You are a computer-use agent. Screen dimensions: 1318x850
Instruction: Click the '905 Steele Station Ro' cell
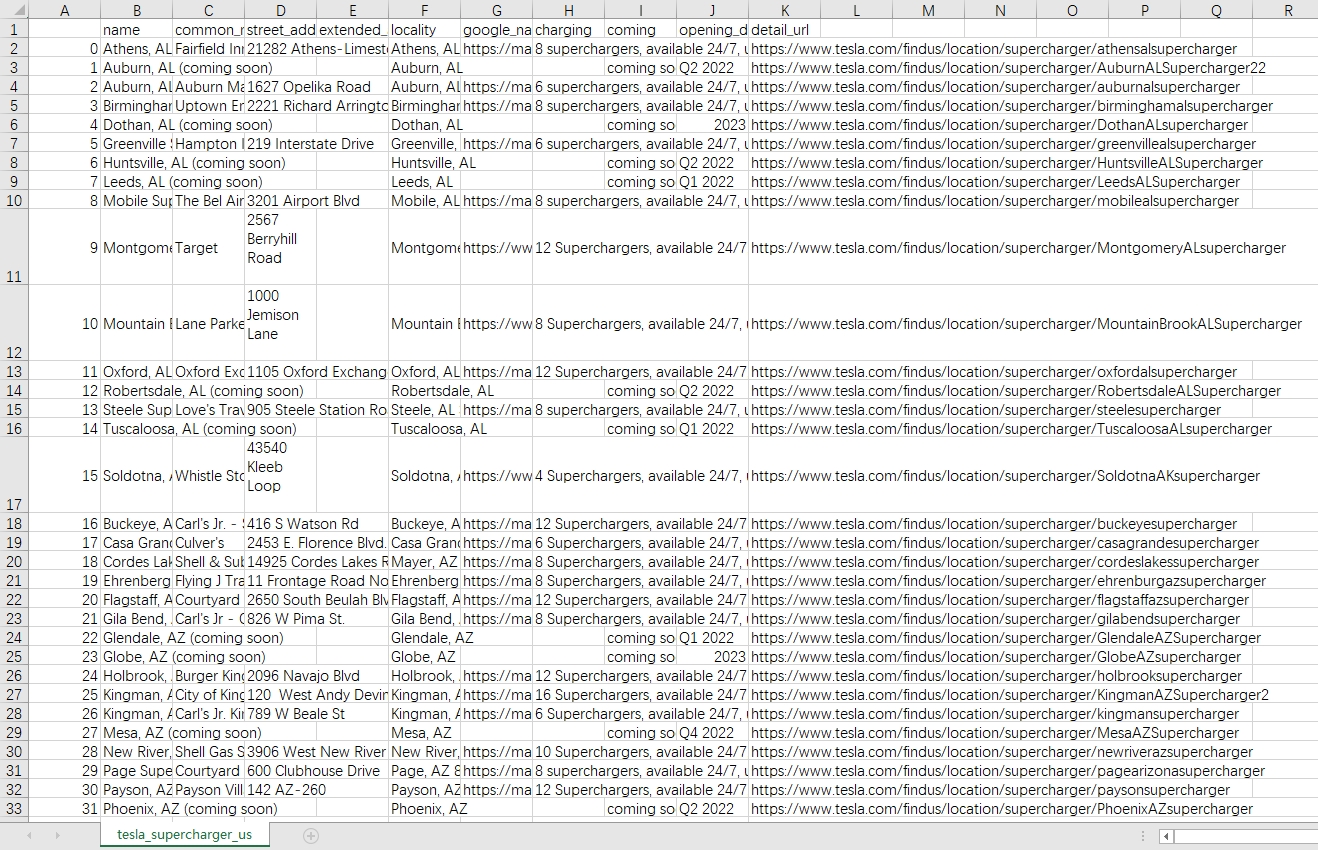point(316,410)
